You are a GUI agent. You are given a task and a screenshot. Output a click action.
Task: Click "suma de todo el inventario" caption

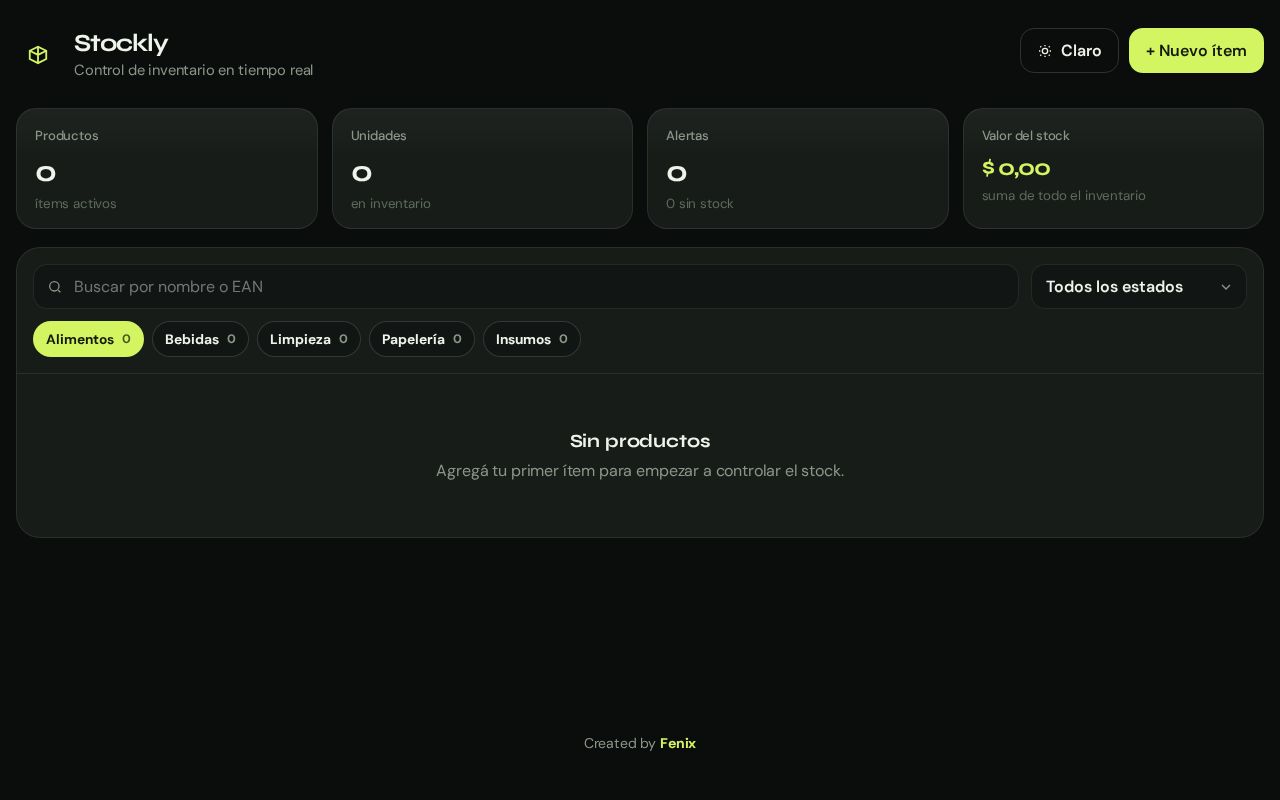[x=1064, y=196]
